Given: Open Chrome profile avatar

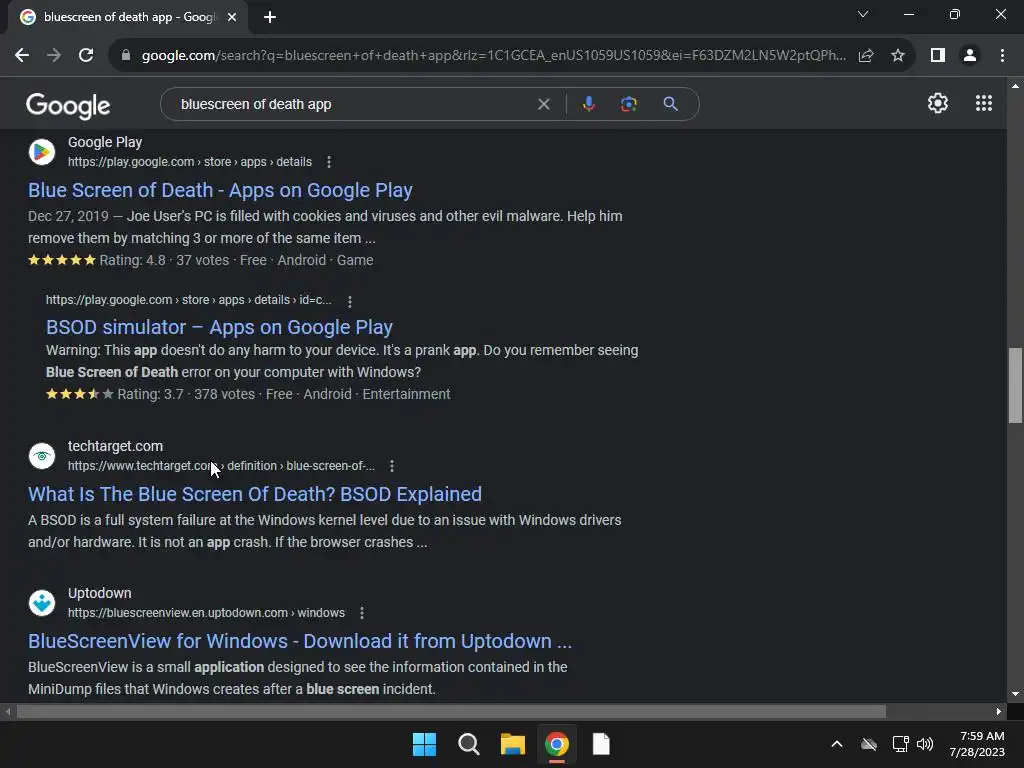Looking at the screenshot, I should coord(970,56).
